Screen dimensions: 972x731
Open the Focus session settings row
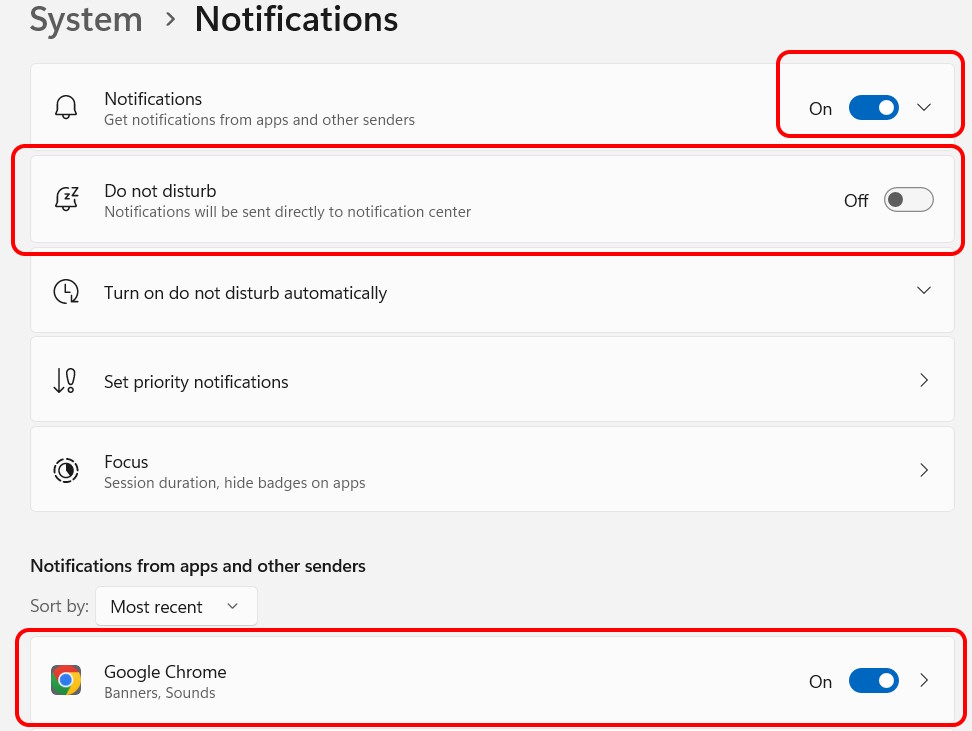tap(492, 470)
